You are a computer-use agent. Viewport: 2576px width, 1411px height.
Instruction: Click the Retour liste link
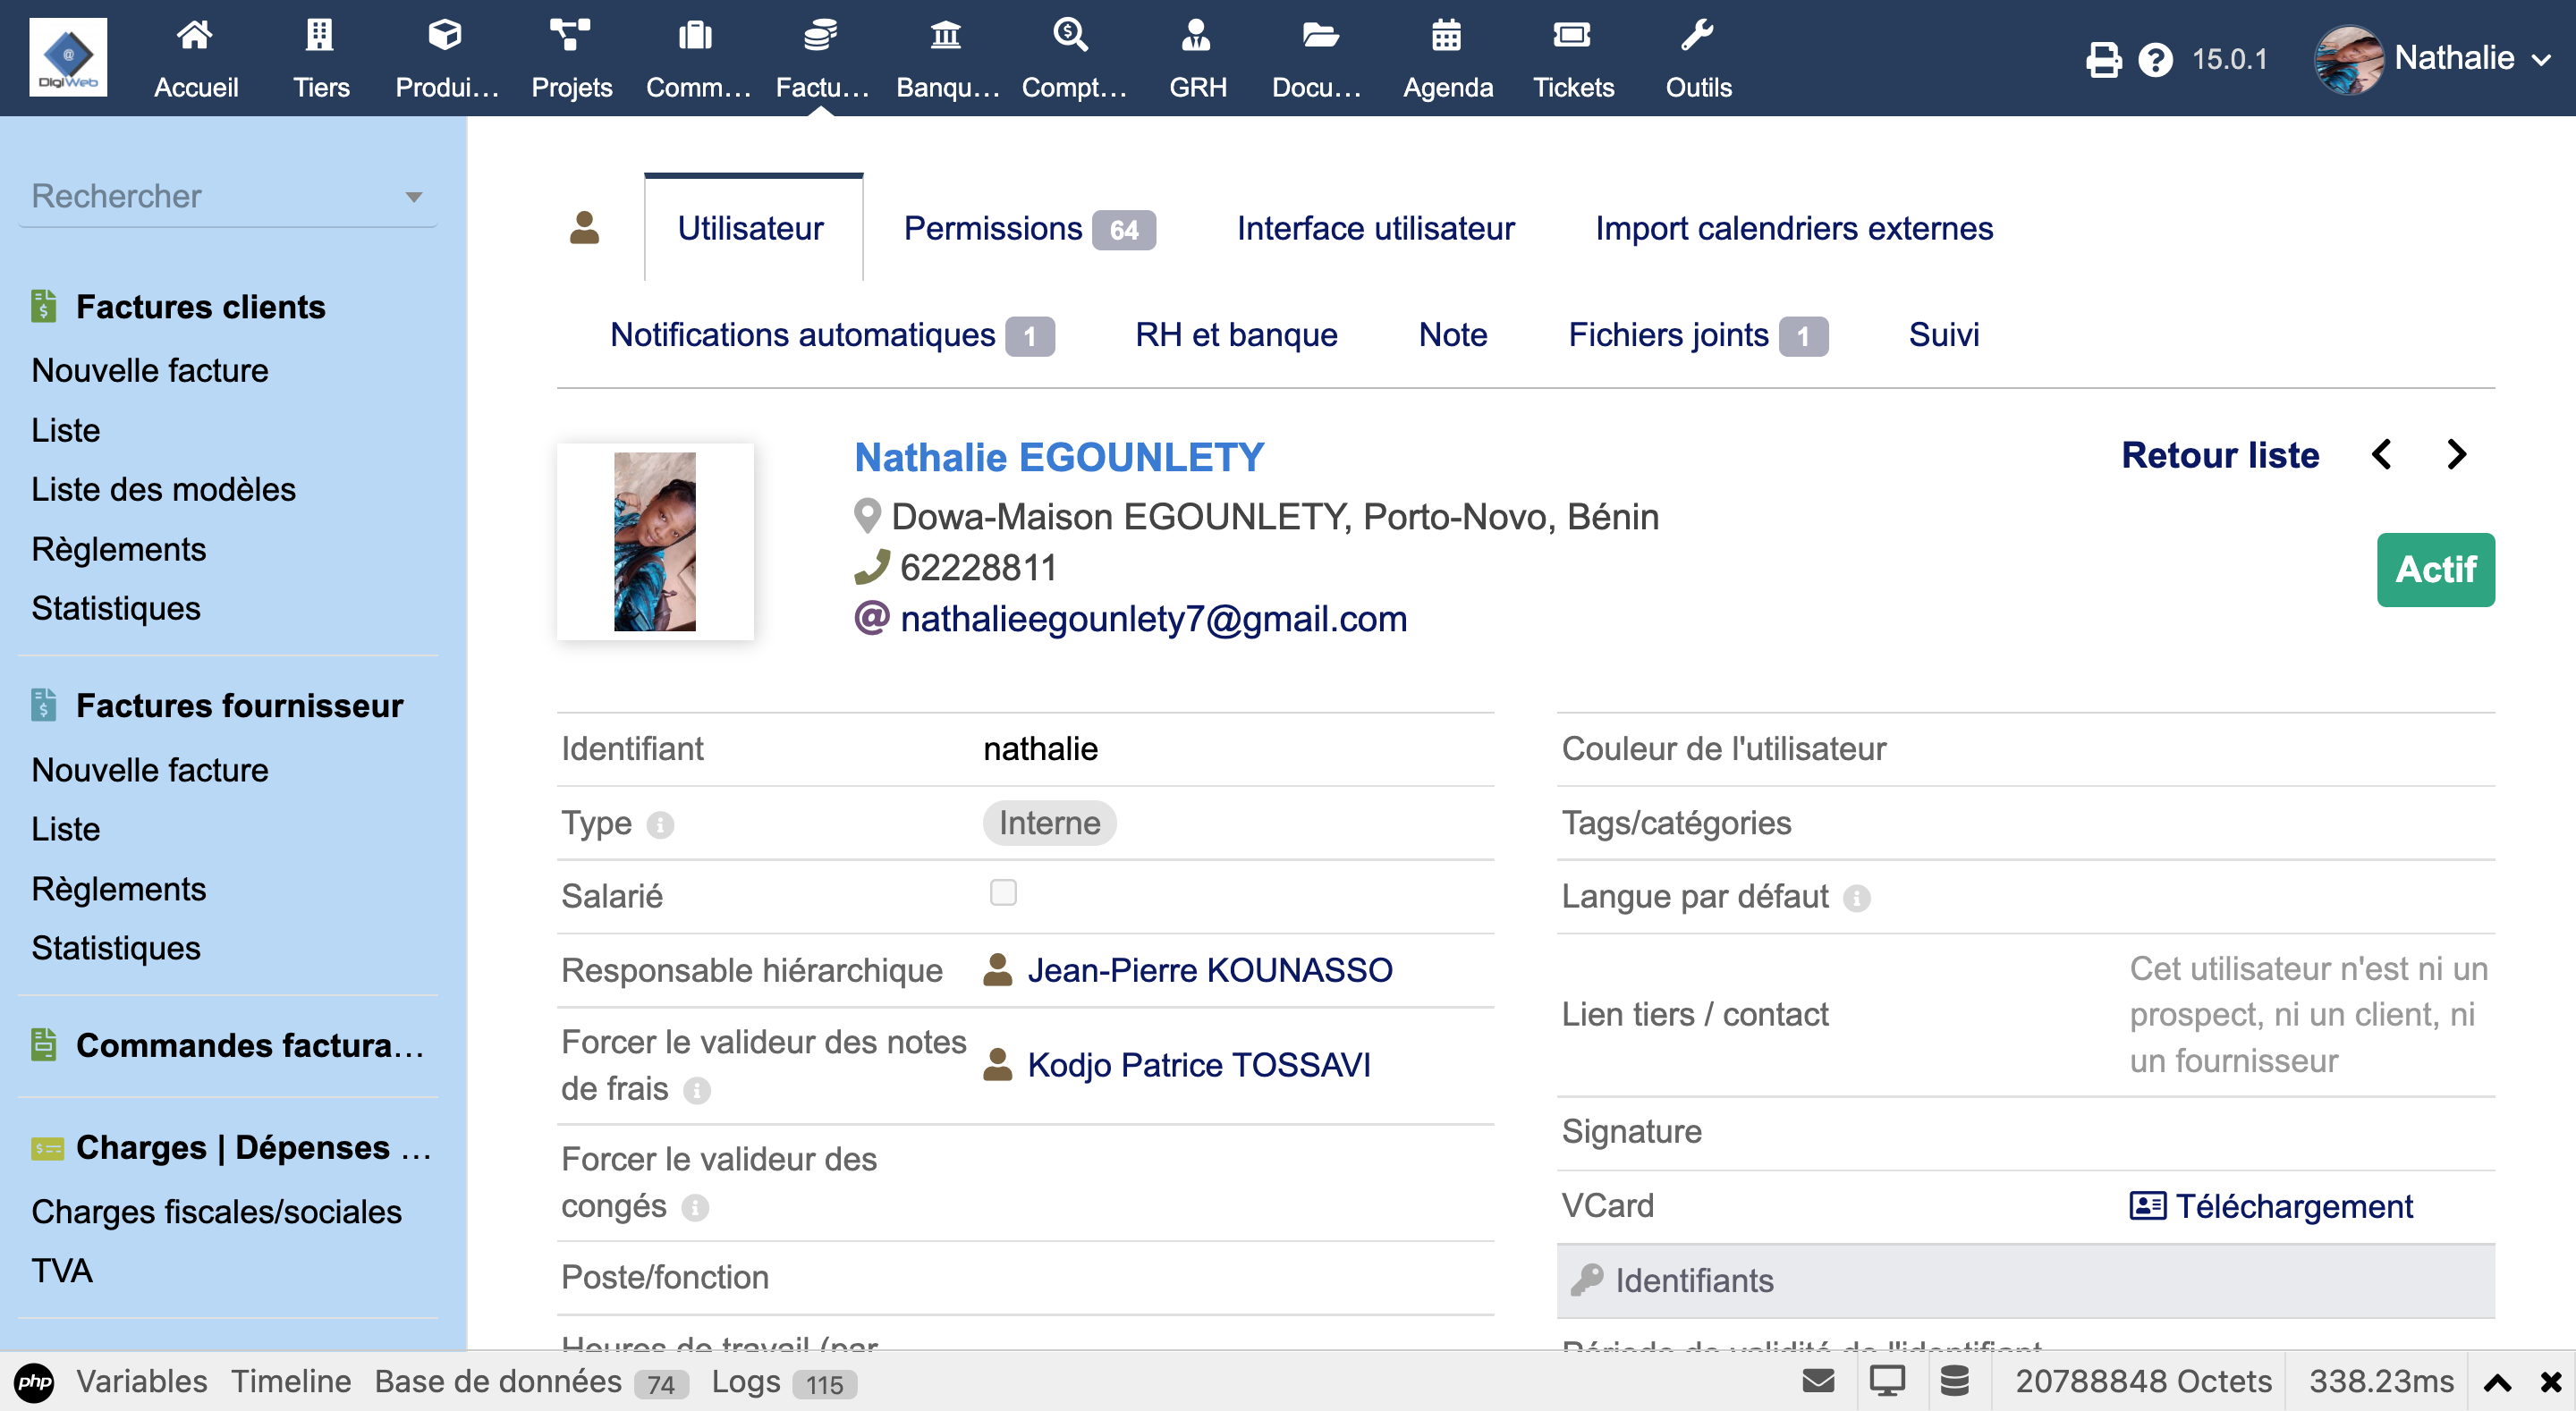tap(2219, 455)
